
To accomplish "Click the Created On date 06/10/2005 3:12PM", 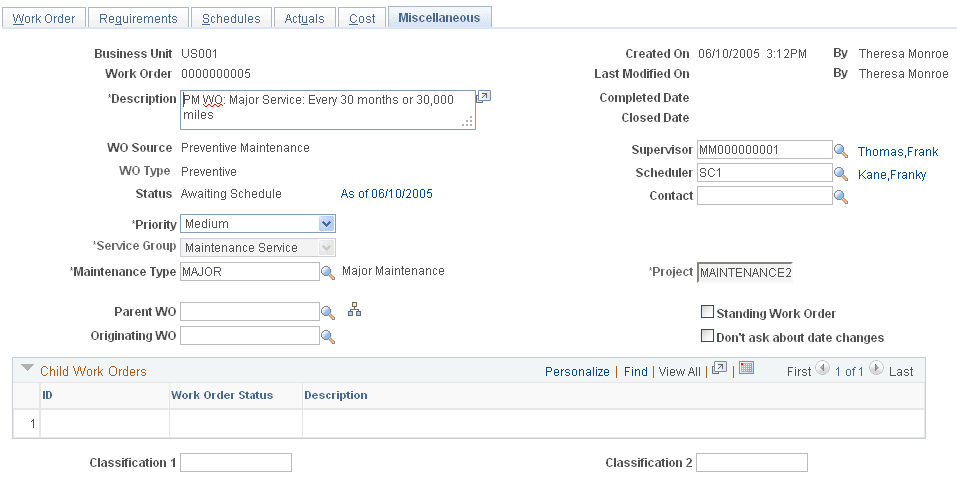I will (x=753, y=54).
